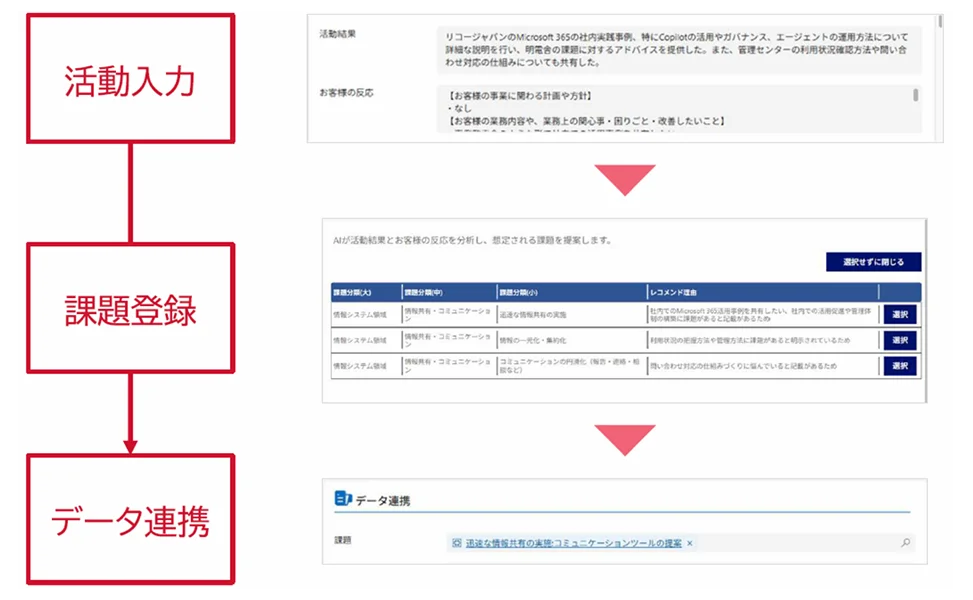Select 選択 for the コミュニケーションの円滑化 row

[898, 366]
